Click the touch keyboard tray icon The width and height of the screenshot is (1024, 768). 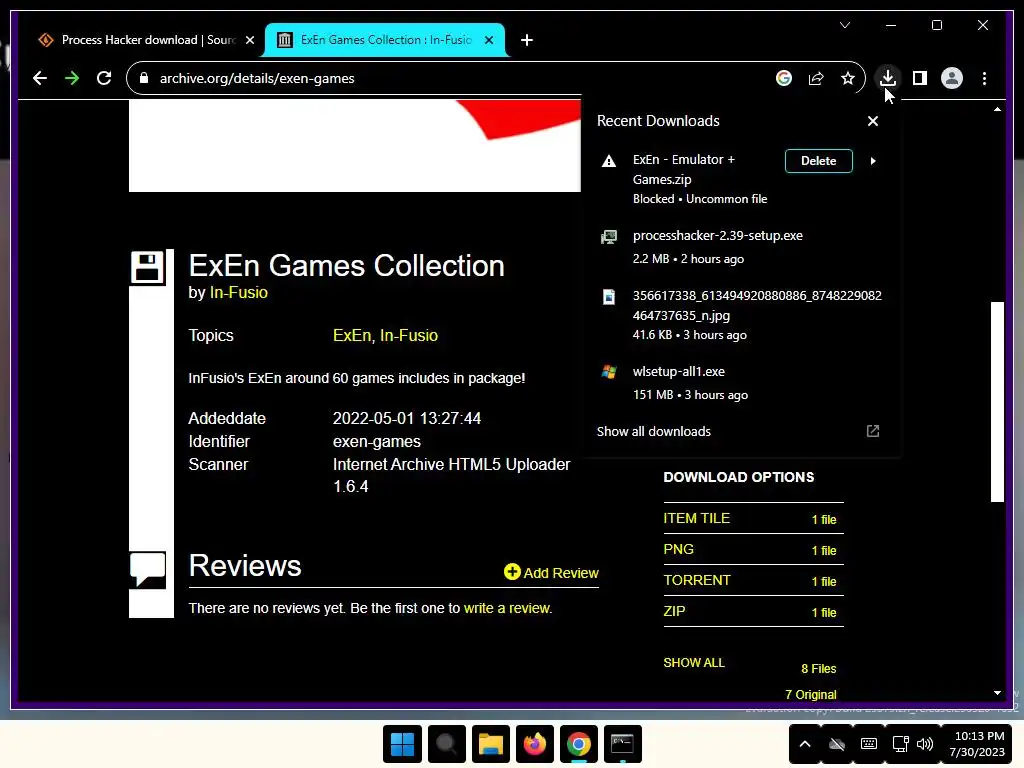[869, 744]
